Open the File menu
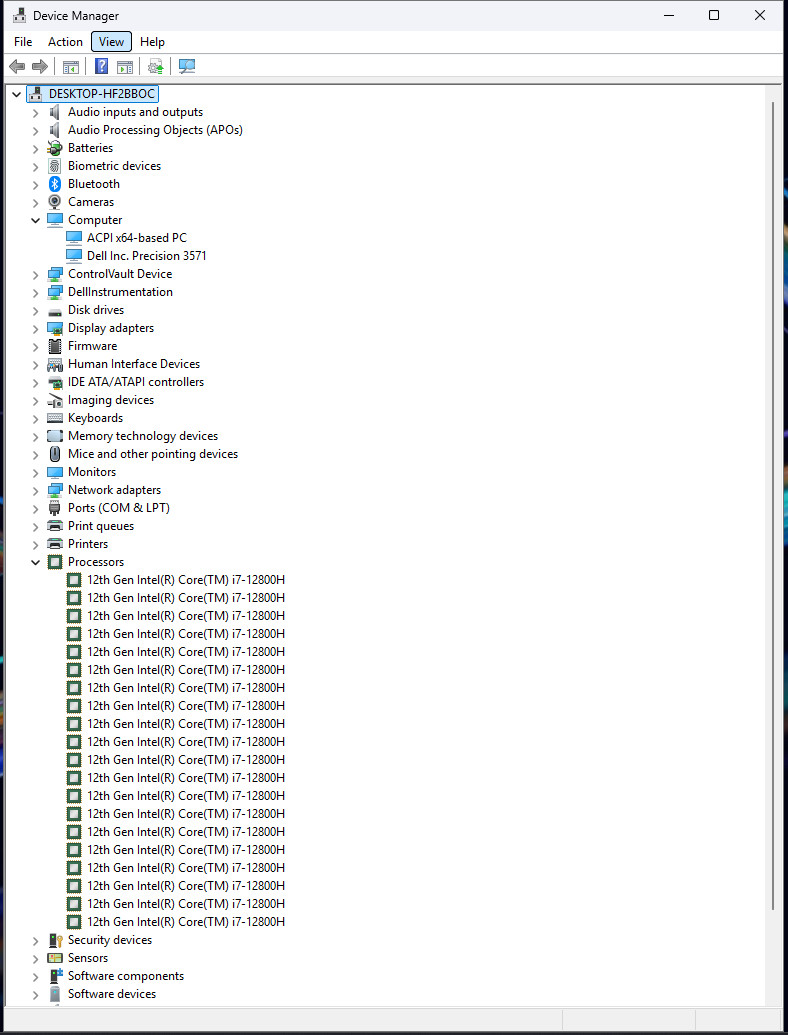The width and height of the screenshot is (788, 1035). (23, 42)
